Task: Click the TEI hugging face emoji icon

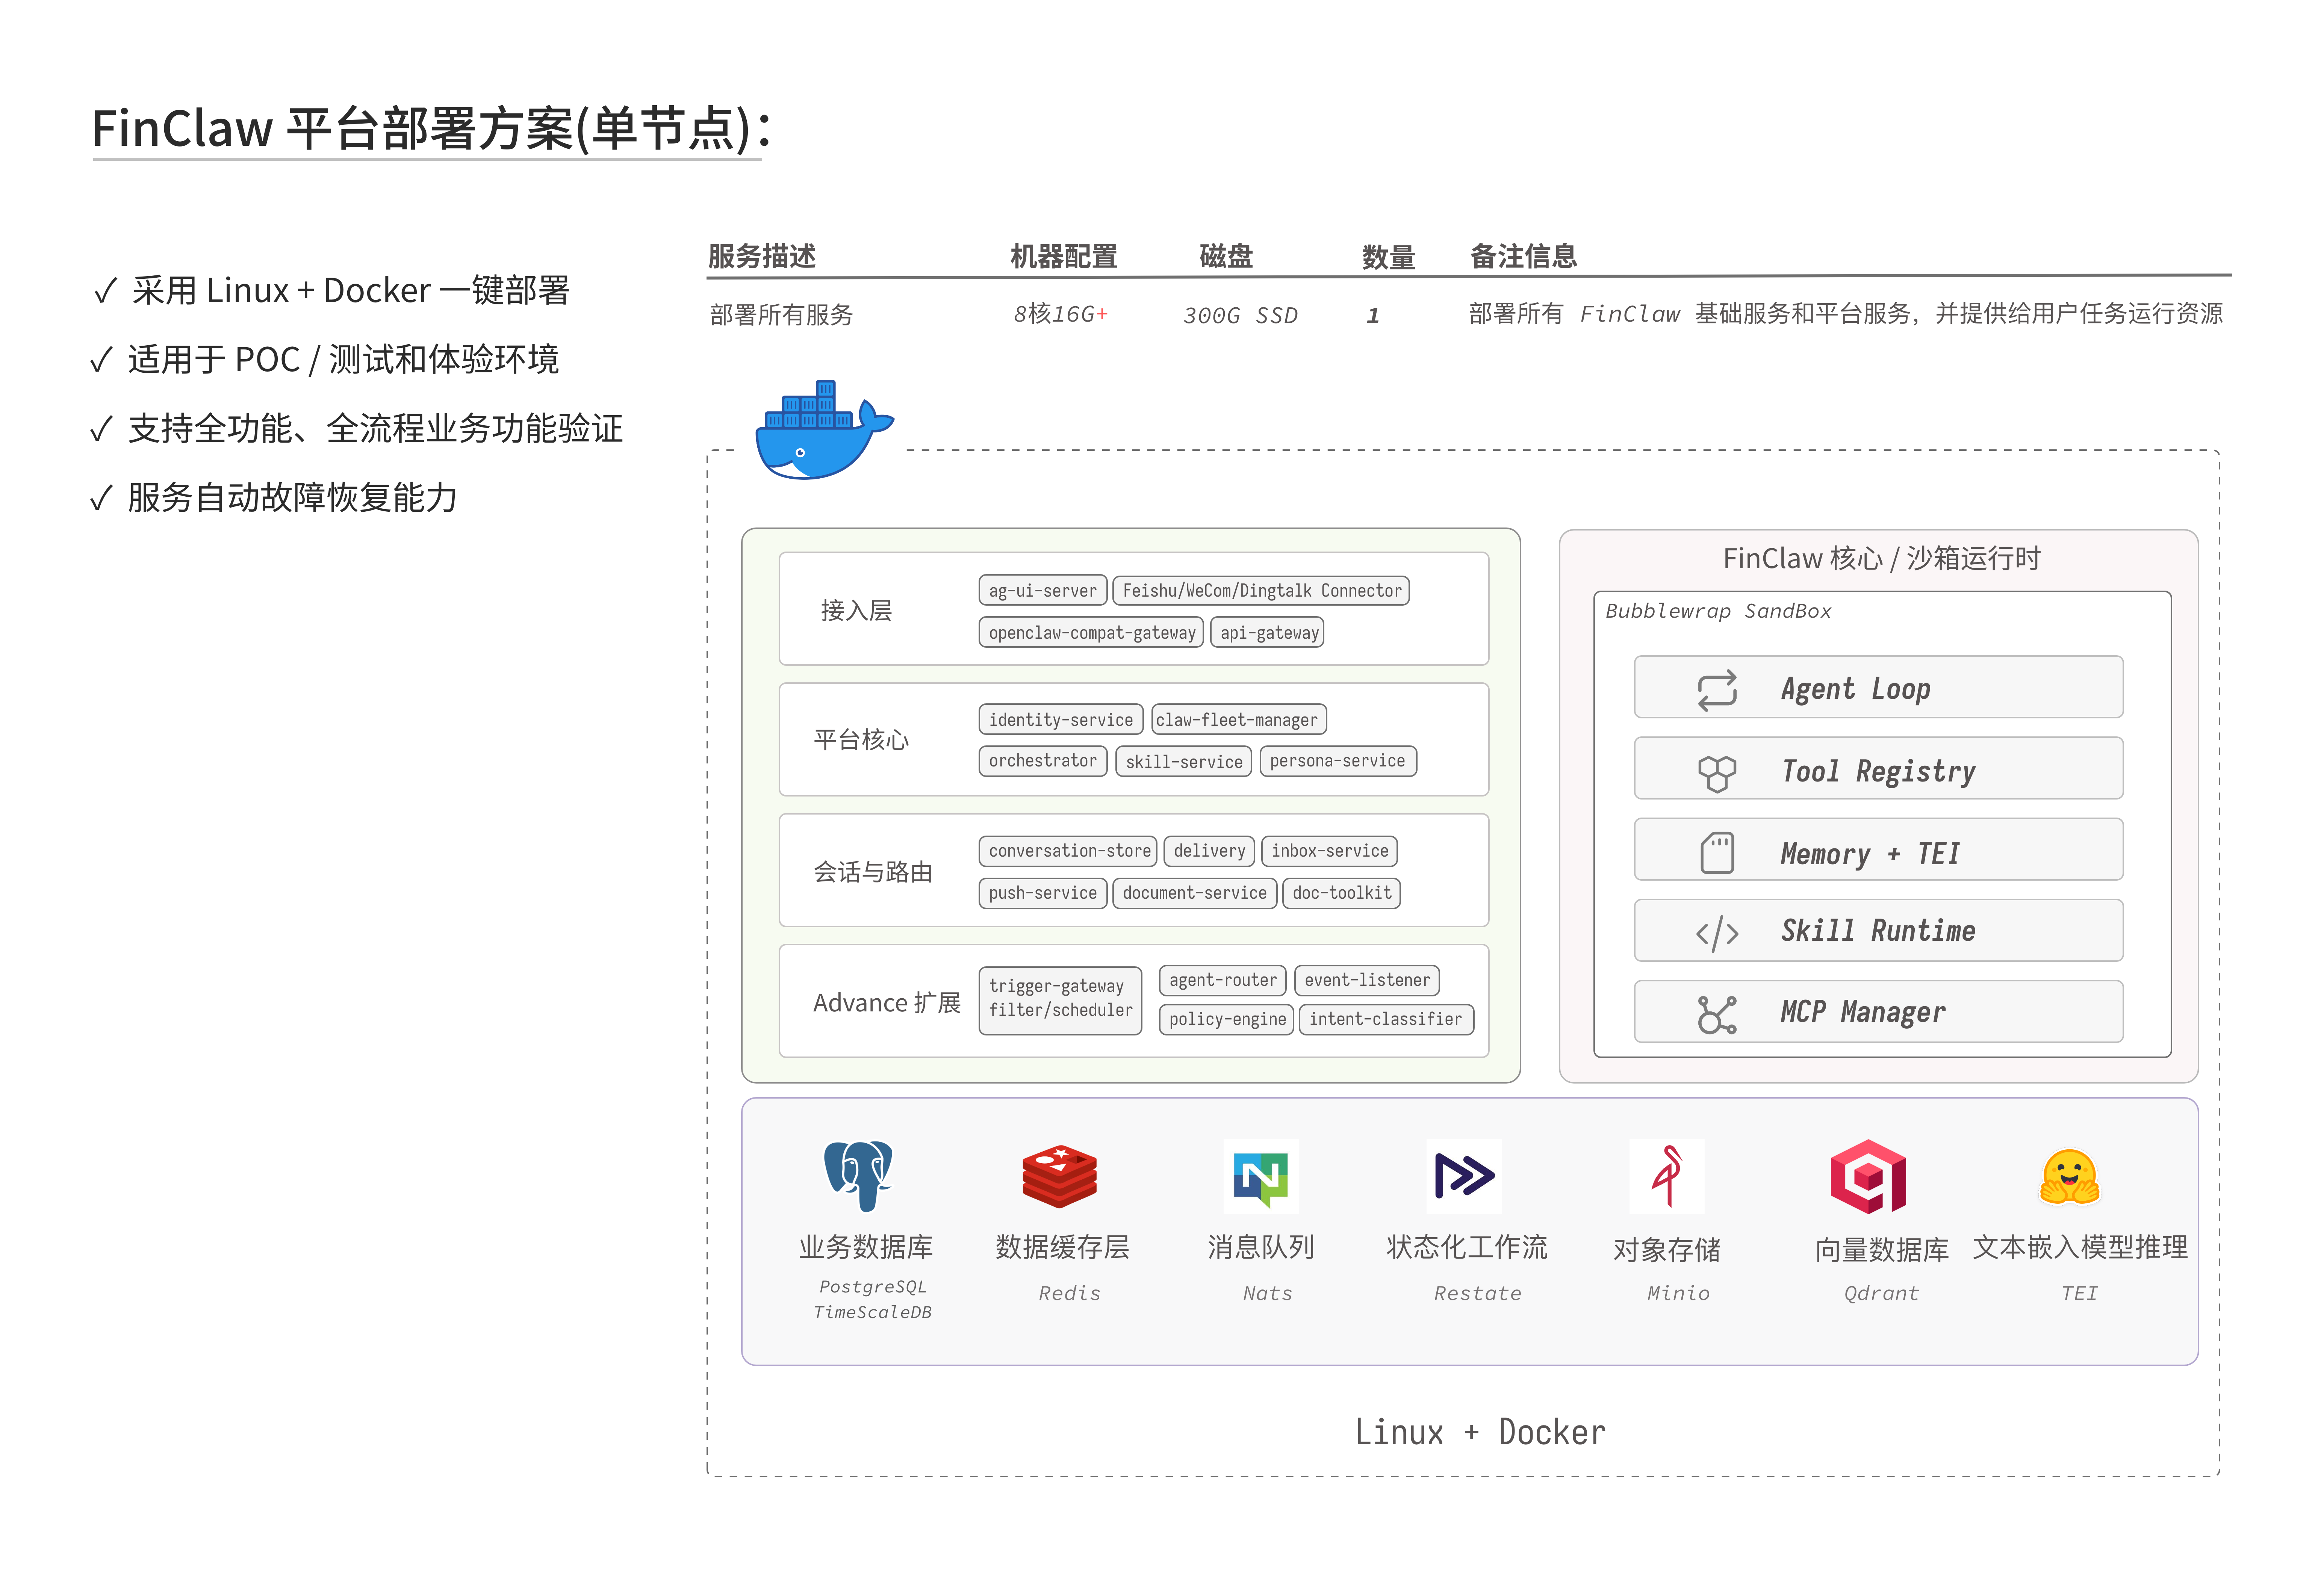Action: click(x=2070, y=1177)
